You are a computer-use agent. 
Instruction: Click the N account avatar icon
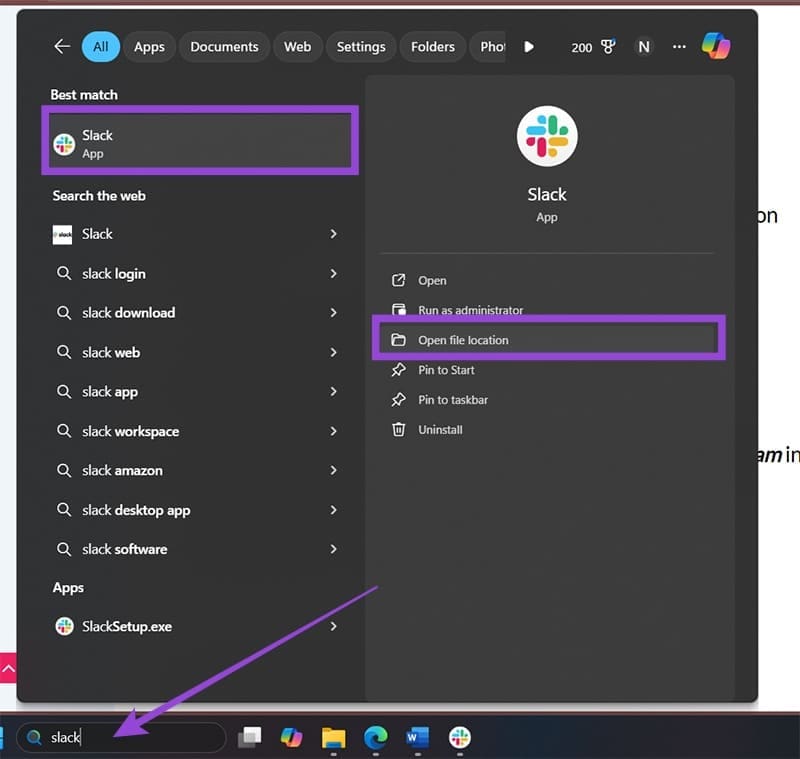click(644, 46)
